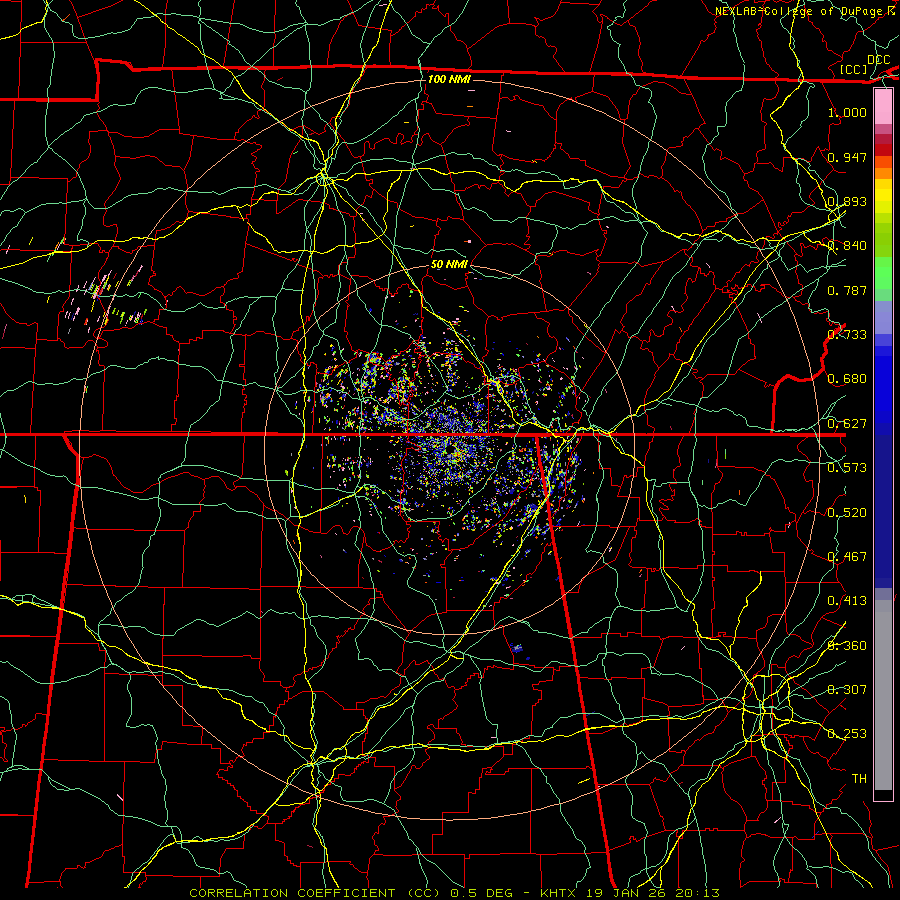This screenshot has width=900, height=900.
Task: Click the "100 NMI" range ring label
Action: coord(449,79)
